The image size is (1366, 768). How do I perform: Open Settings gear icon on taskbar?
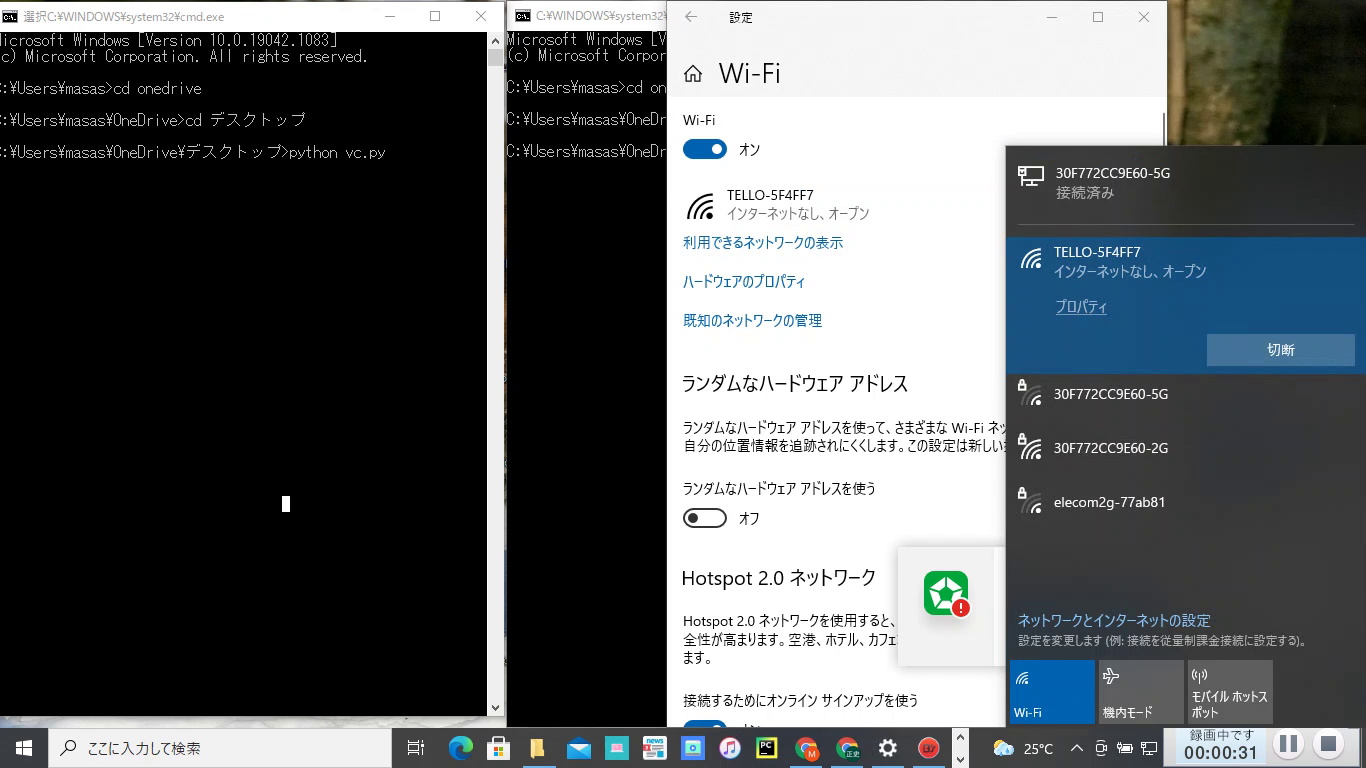[x=888, y=748]
